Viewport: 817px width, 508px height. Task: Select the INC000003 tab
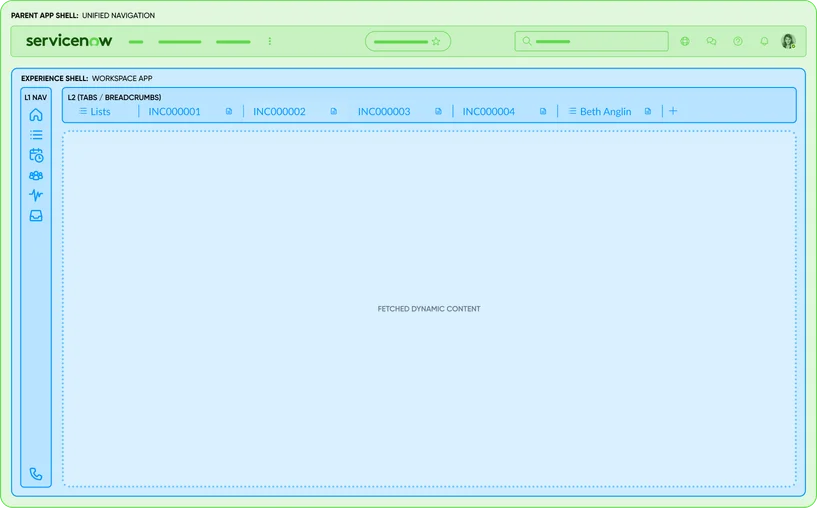pos(384,111)
